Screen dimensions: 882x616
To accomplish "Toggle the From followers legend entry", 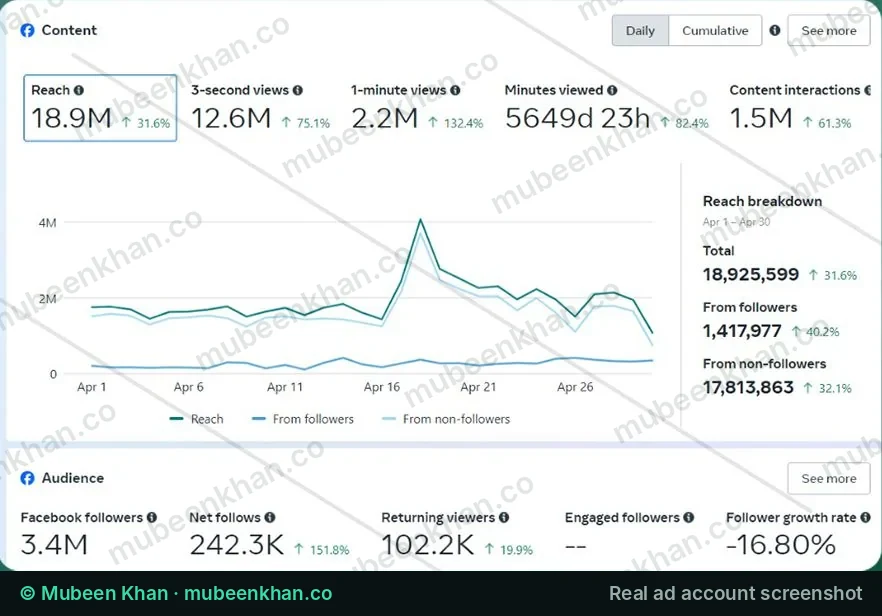I will coord(303,419).
